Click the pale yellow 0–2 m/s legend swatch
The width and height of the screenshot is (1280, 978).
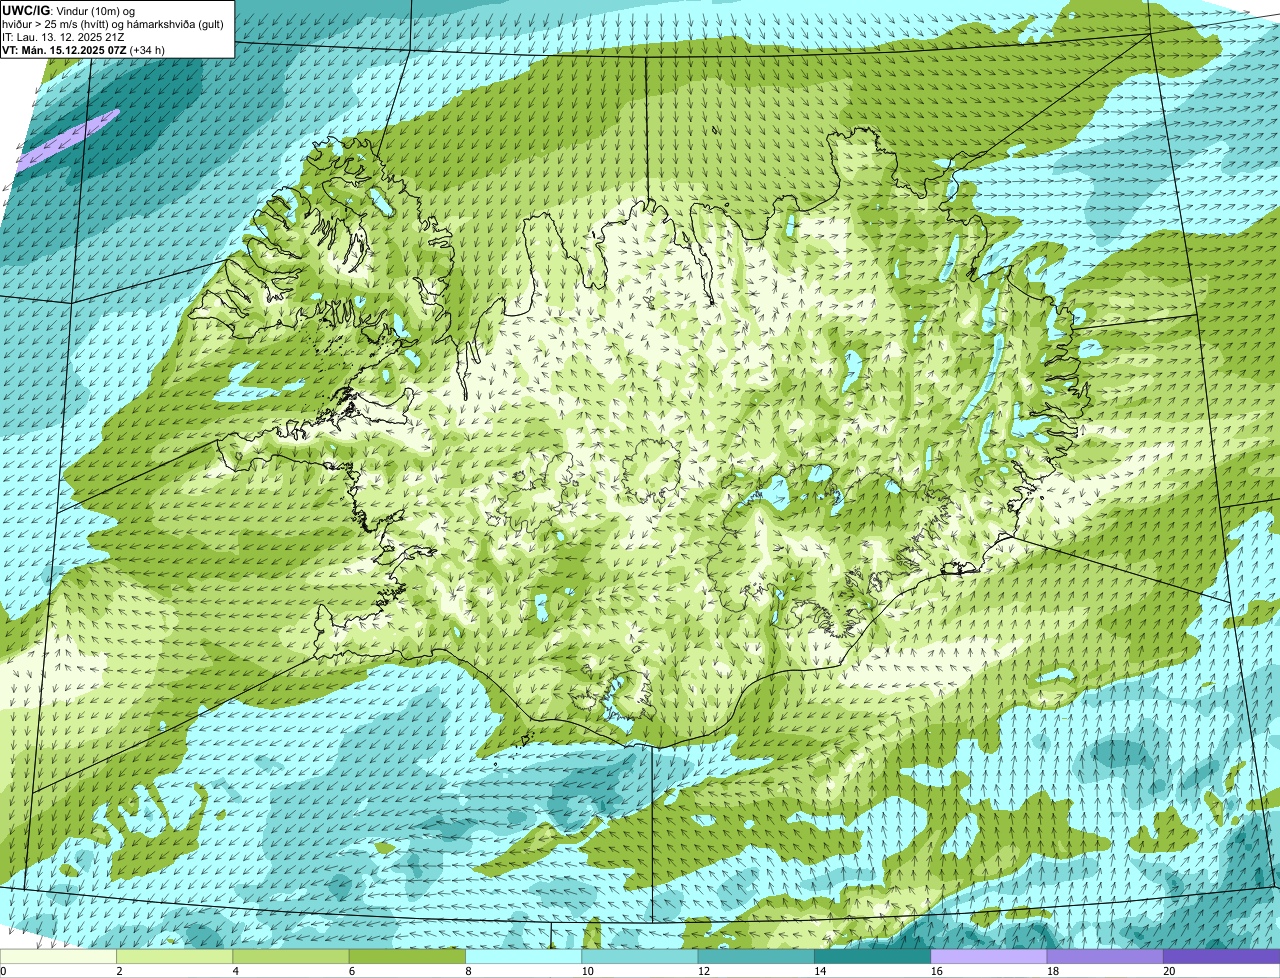[x=58, y=957]
